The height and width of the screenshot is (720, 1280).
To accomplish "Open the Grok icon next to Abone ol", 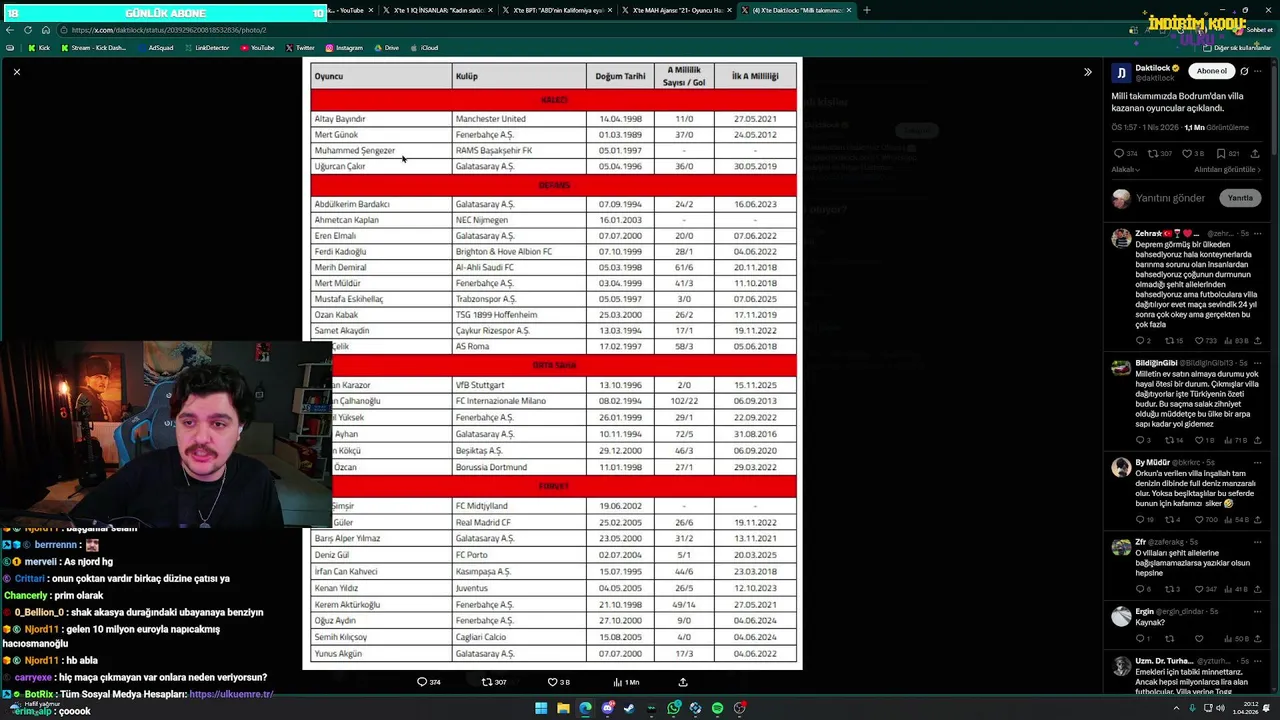I will 1244,71.
